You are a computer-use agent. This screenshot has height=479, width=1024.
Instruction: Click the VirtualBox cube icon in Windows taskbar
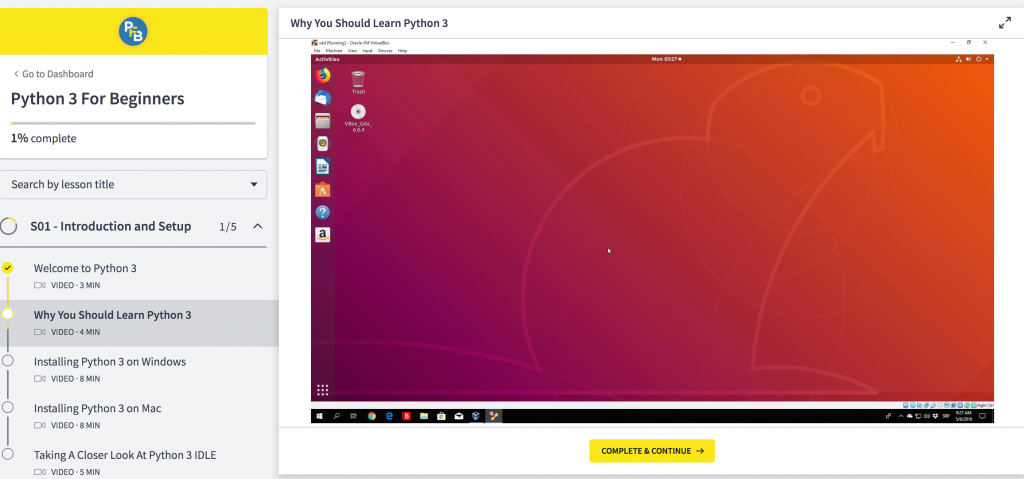(477, 416)
